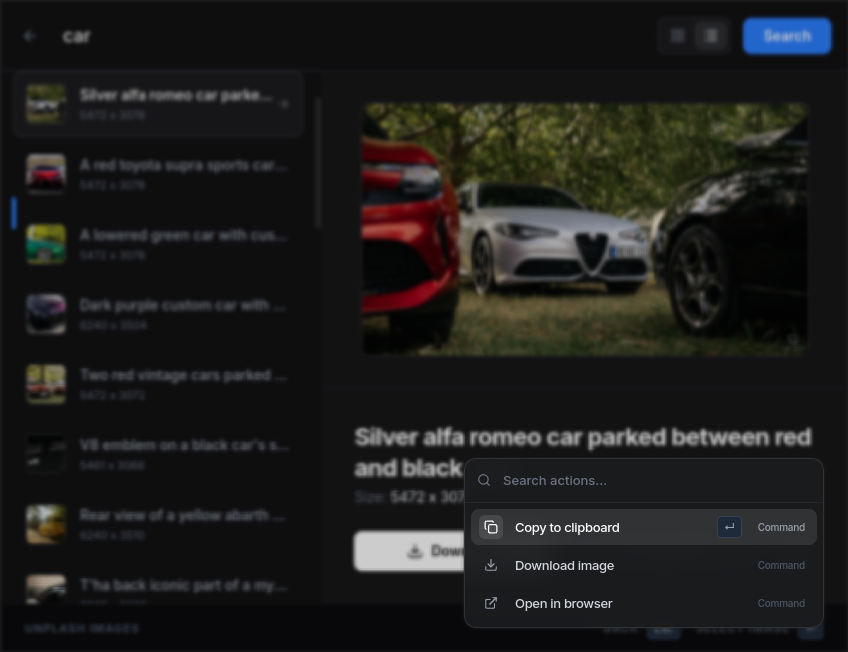Switch to grid view layout

tap(677, 36)
